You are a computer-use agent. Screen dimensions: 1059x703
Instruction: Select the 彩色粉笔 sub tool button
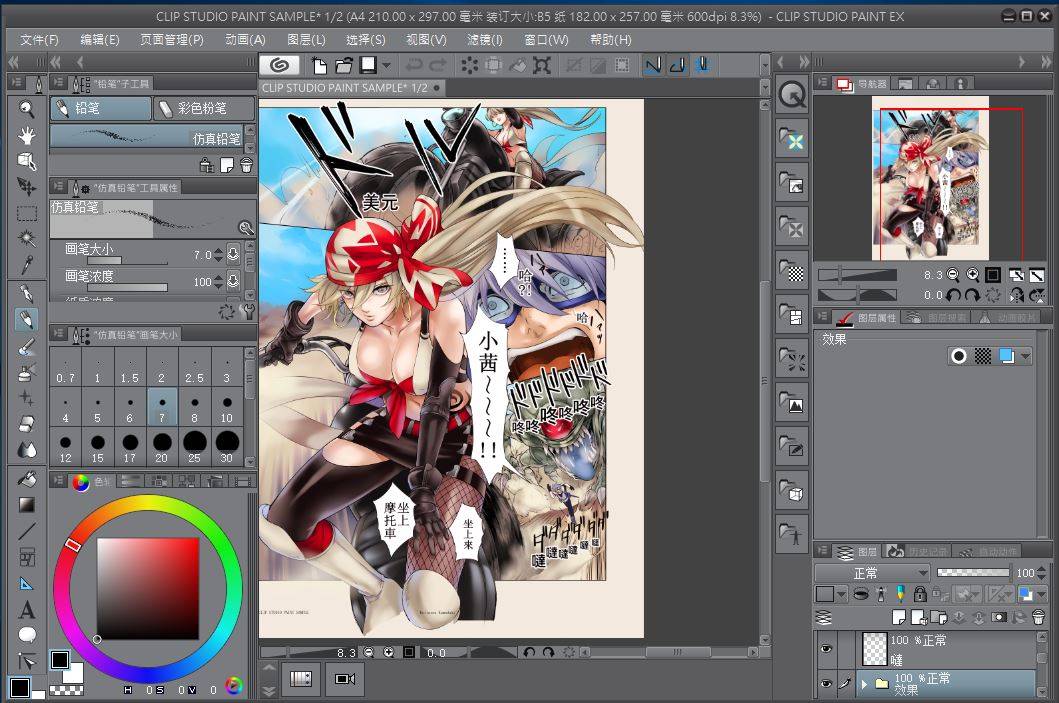click(x=203, y=108)
